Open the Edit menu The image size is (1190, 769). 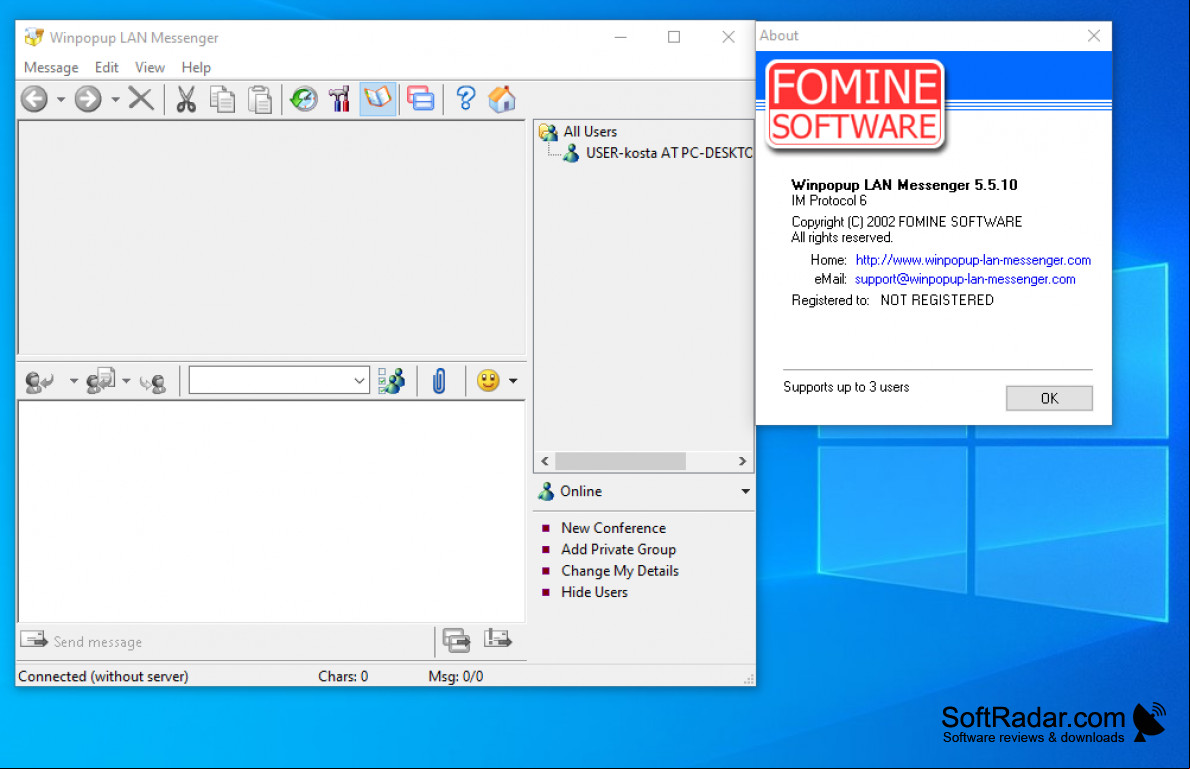click(x=106, y=68)
